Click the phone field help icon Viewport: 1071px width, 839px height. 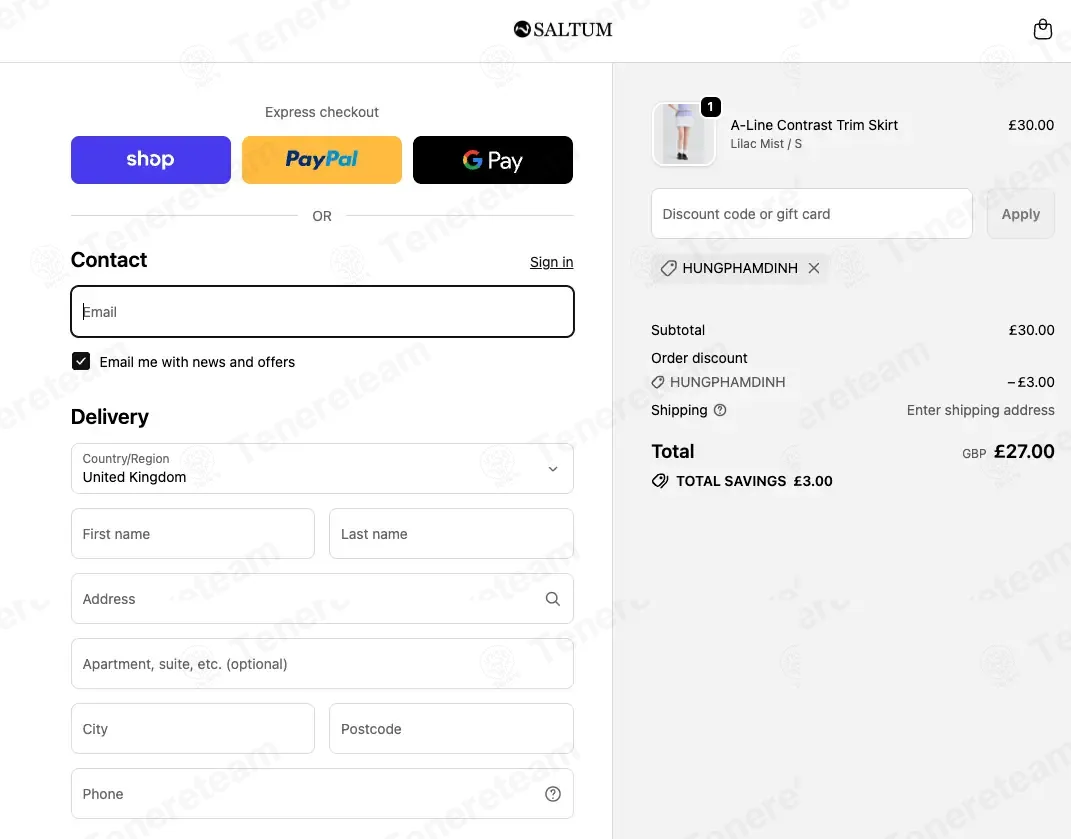pyautogui.click(x=553, y=794)
